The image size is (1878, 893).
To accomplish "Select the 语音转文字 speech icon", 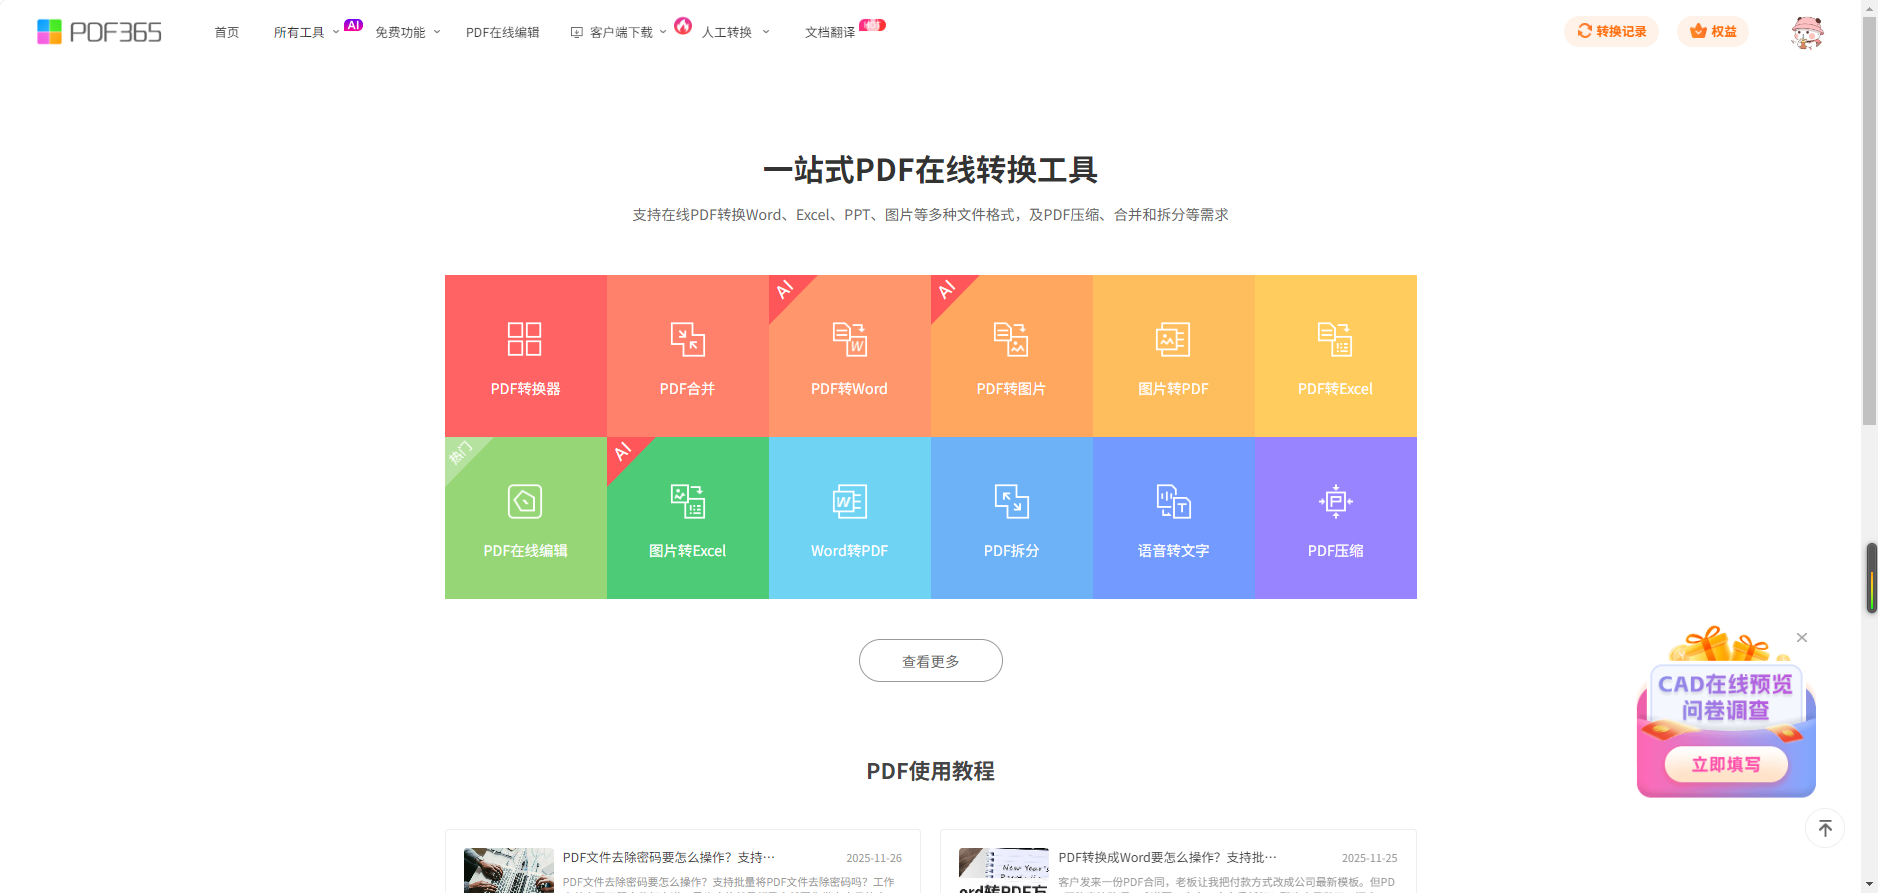I will click(1173, 502).
